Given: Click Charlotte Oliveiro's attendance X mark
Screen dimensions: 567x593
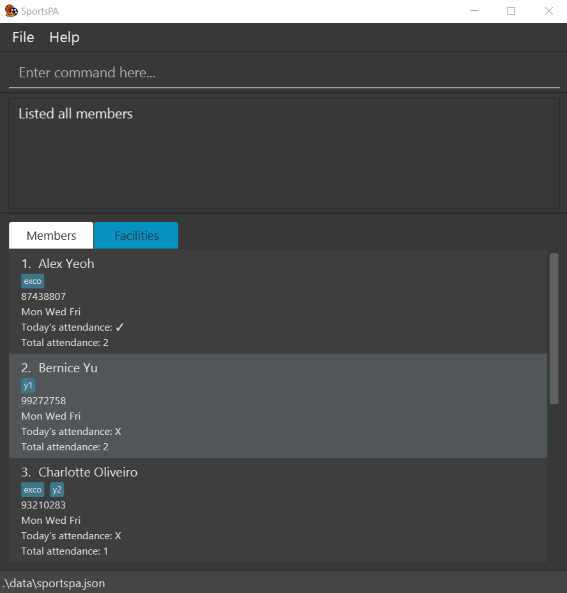Looking at the screenshot, I should [118, 536].
